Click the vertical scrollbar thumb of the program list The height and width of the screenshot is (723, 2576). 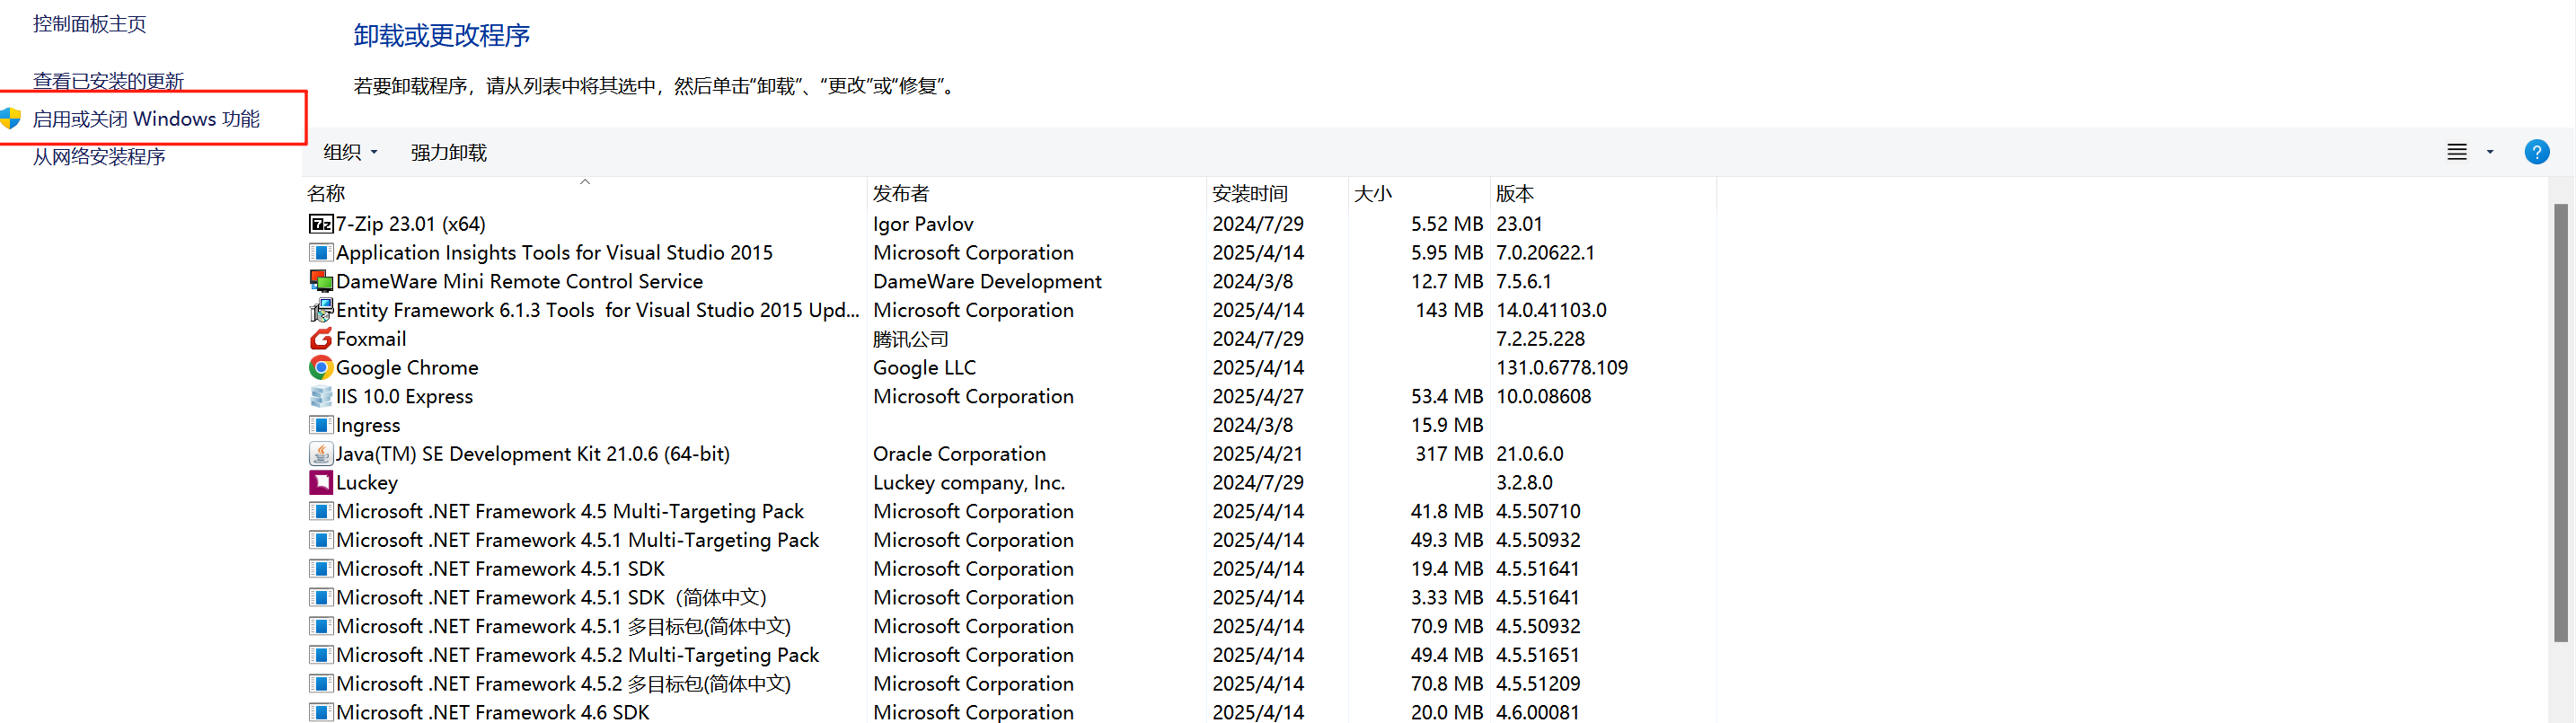2560,422
